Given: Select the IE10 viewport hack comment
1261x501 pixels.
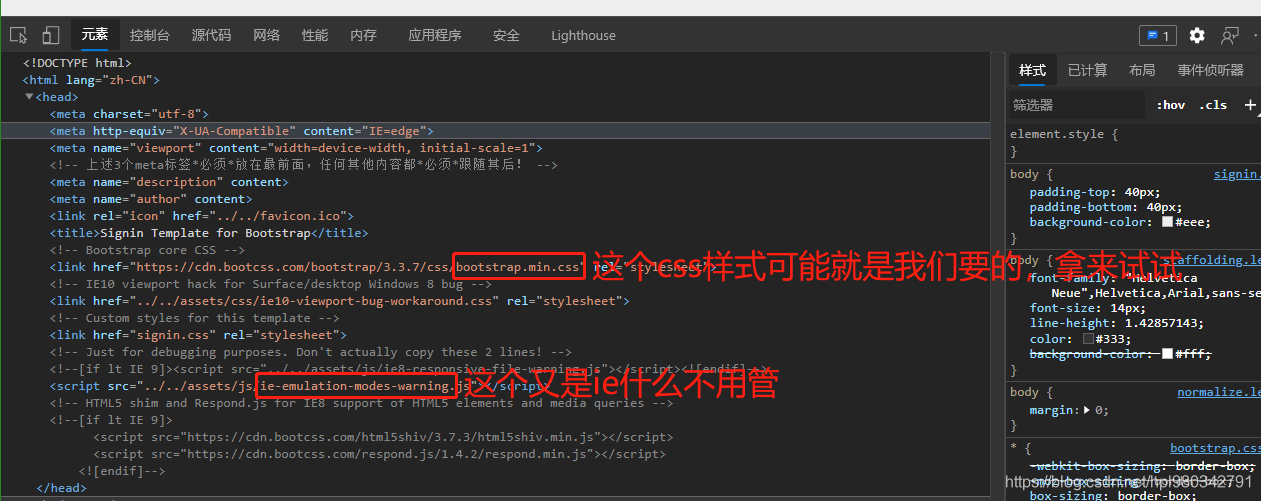Looking at the screenshot, I should 271,284.
